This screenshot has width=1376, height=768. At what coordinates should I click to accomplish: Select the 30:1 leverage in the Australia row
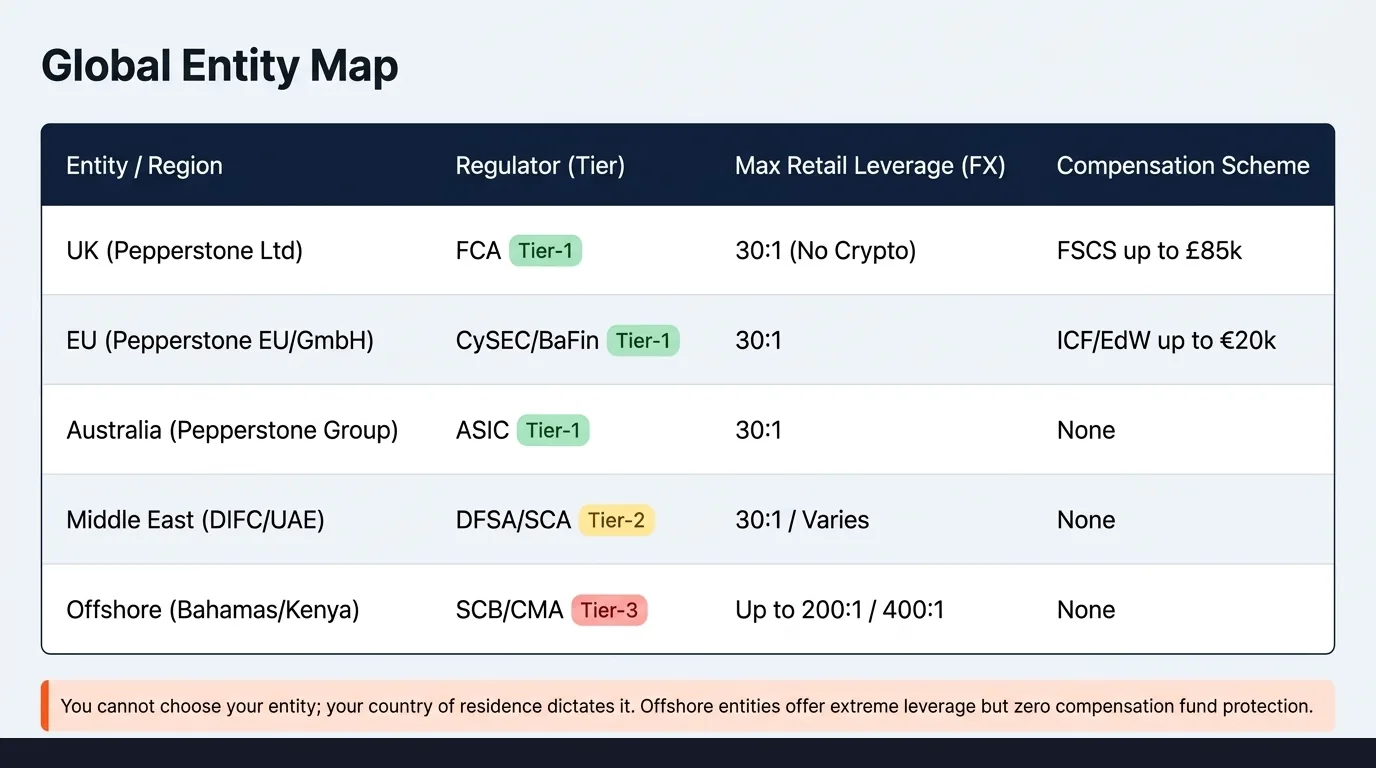coord(758,430)
